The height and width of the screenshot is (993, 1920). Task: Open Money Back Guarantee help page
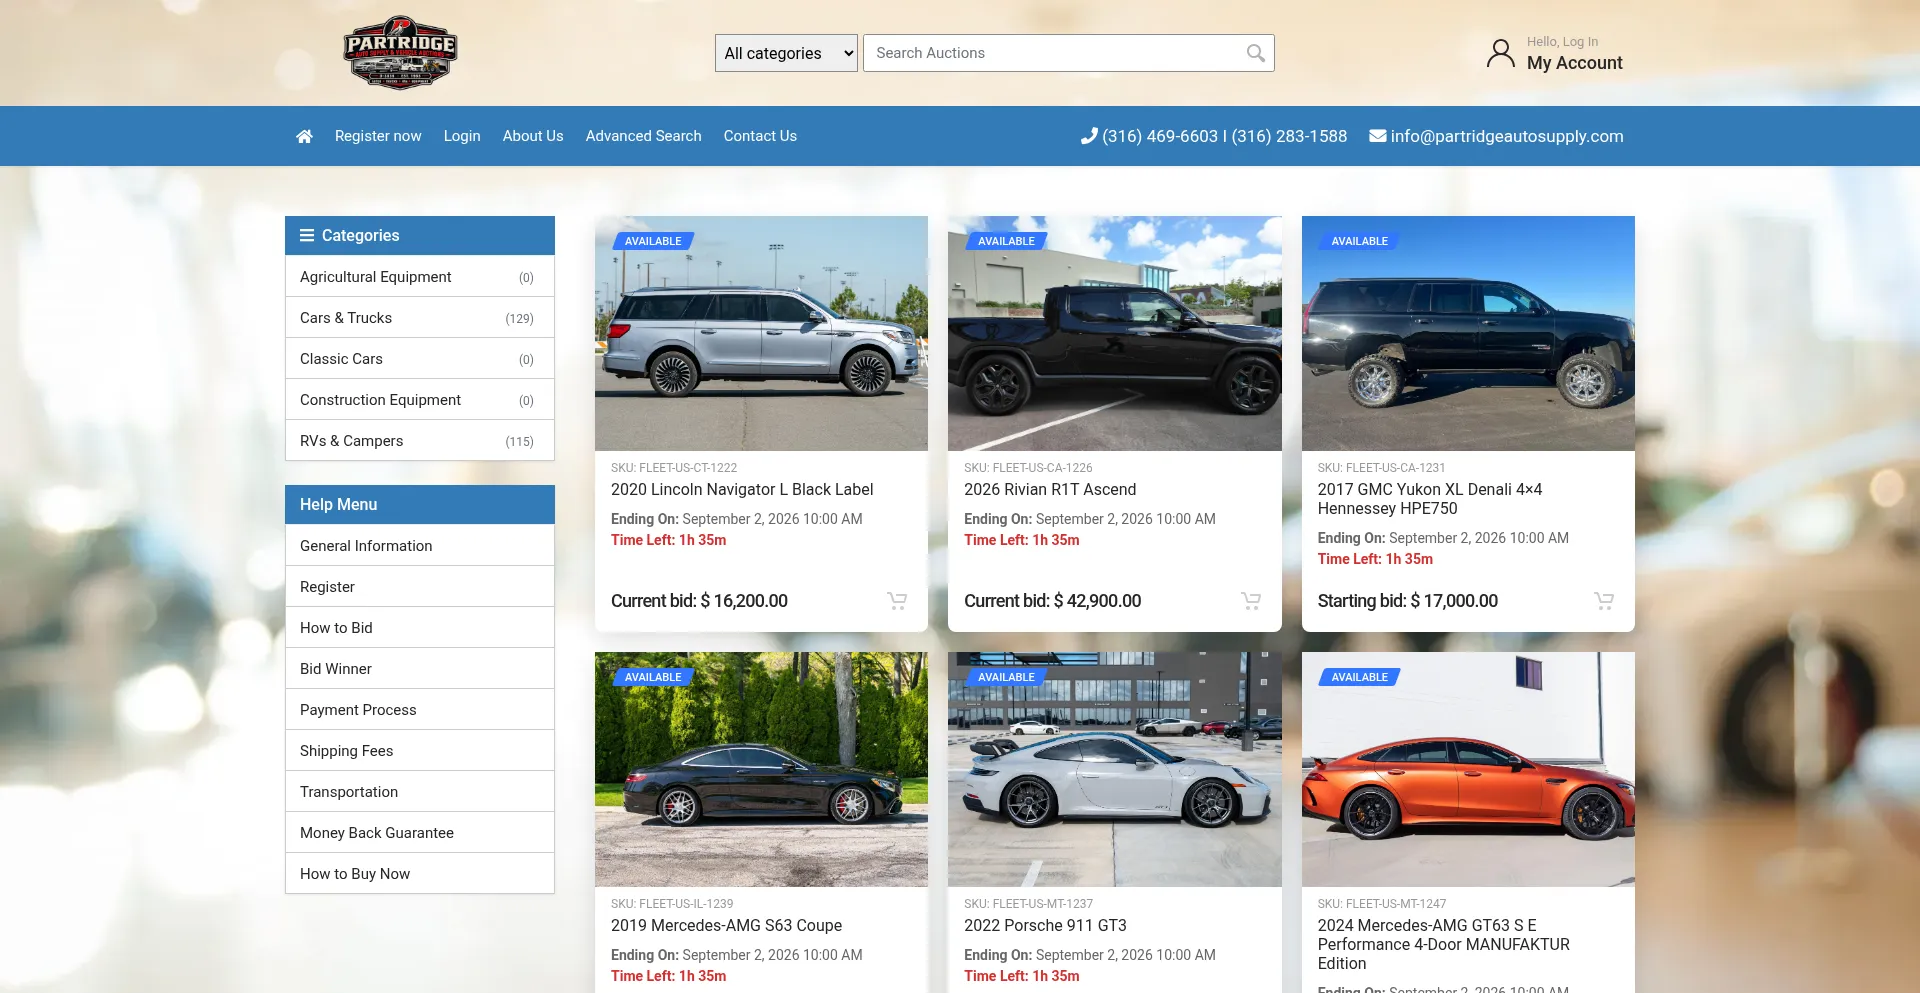pyautogui.click(x=420, y=833)
